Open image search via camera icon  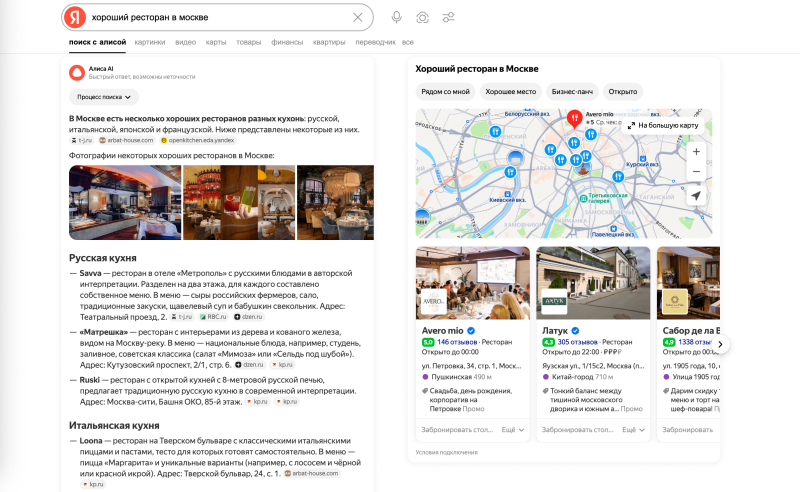tap(423, 17)
